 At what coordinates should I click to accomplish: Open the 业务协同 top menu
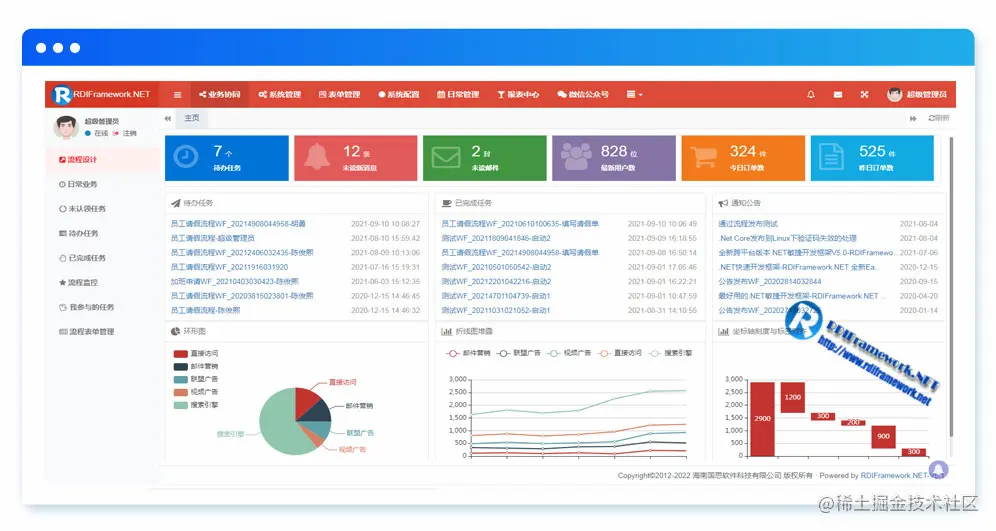(x=220, y=95)
